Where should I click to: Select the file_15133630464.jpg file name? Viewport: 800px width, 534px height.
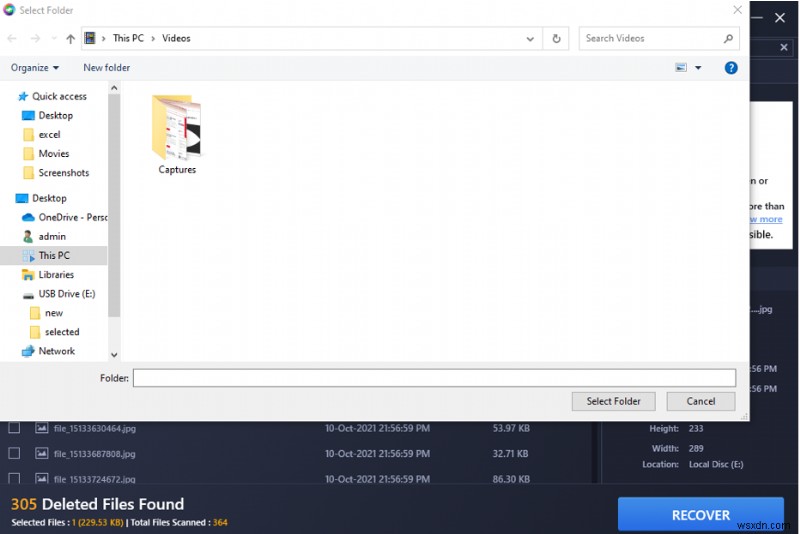click(x=95, y=428)
